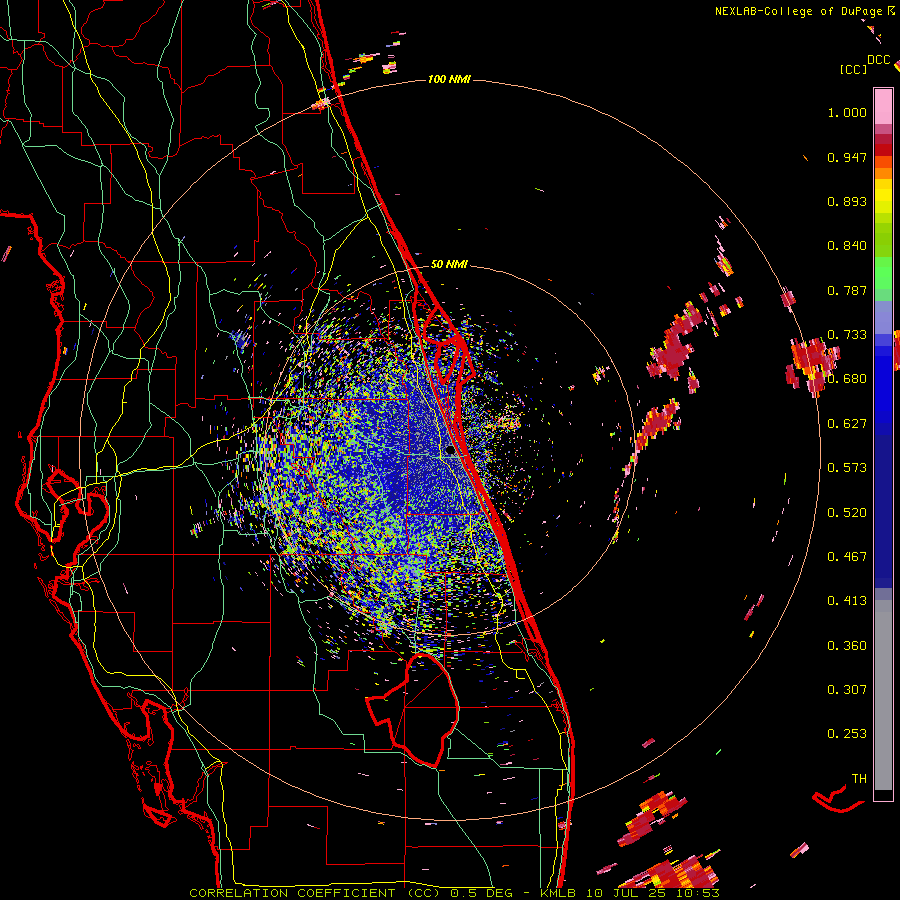The width and height of the screenshot is (900, 900).
Task: Click the CORRELATION COEFFICIENT (CC) caption text
Action: [x=315, y=893]
